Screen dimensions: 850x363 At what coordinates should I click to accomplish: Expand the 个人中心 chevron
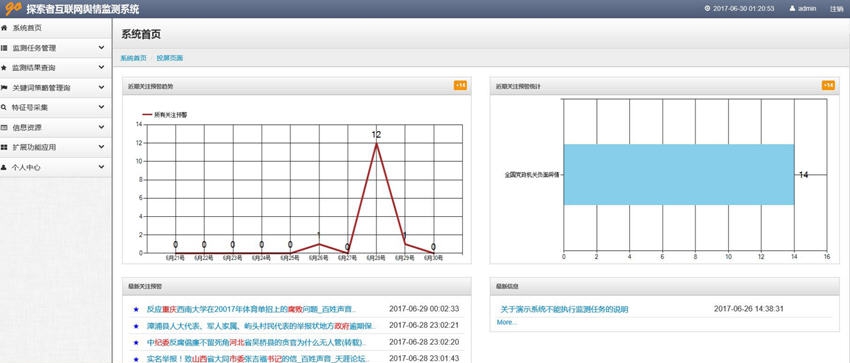(101, 167)
